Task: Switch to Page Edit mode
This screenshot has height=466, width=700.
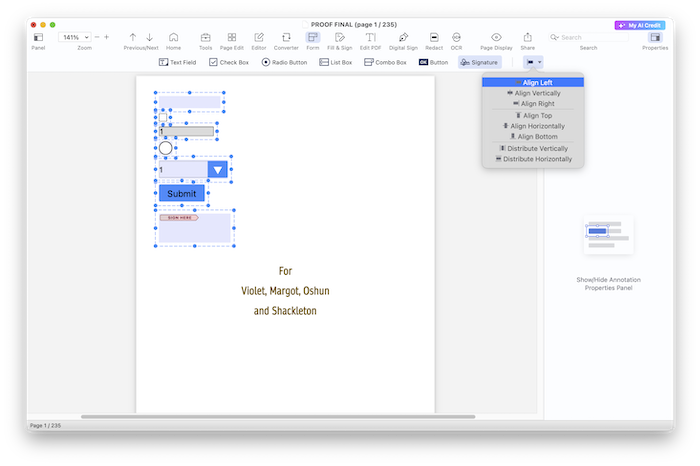Action: coord(232,37)
